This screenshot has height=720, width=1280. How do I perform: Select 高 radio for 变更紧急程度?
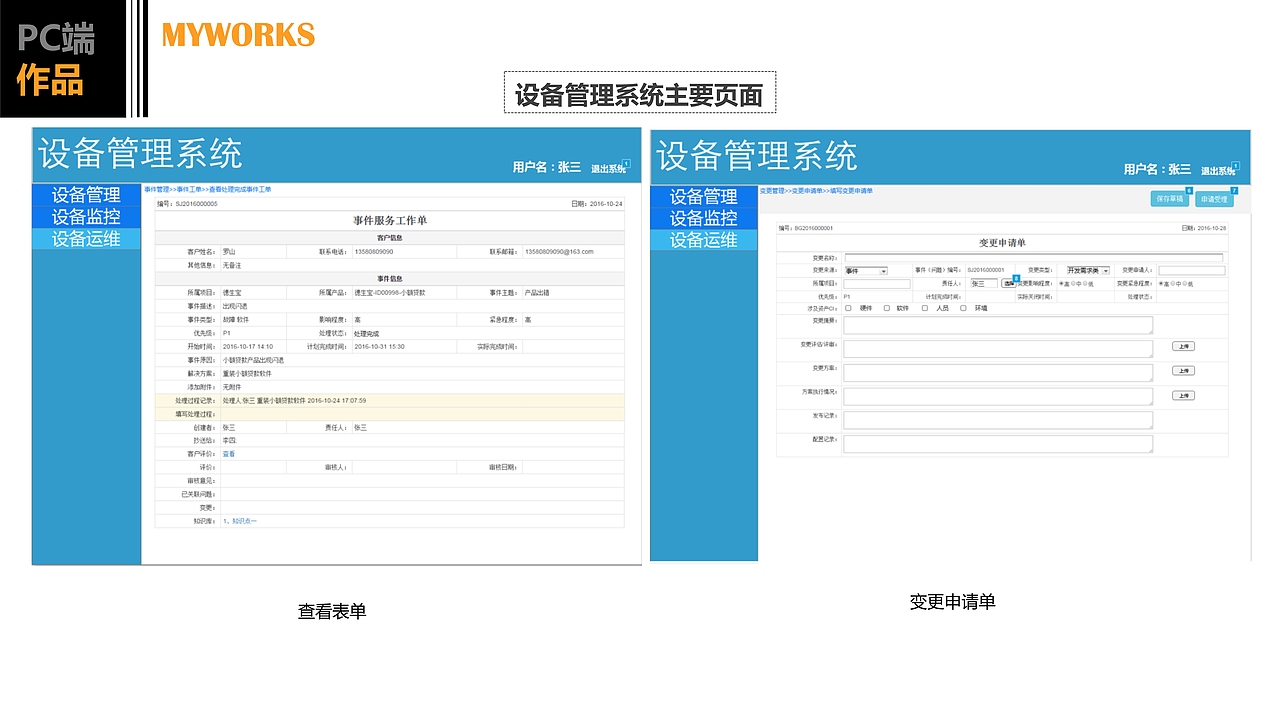pyautogui.click(x=1161, y=283)
